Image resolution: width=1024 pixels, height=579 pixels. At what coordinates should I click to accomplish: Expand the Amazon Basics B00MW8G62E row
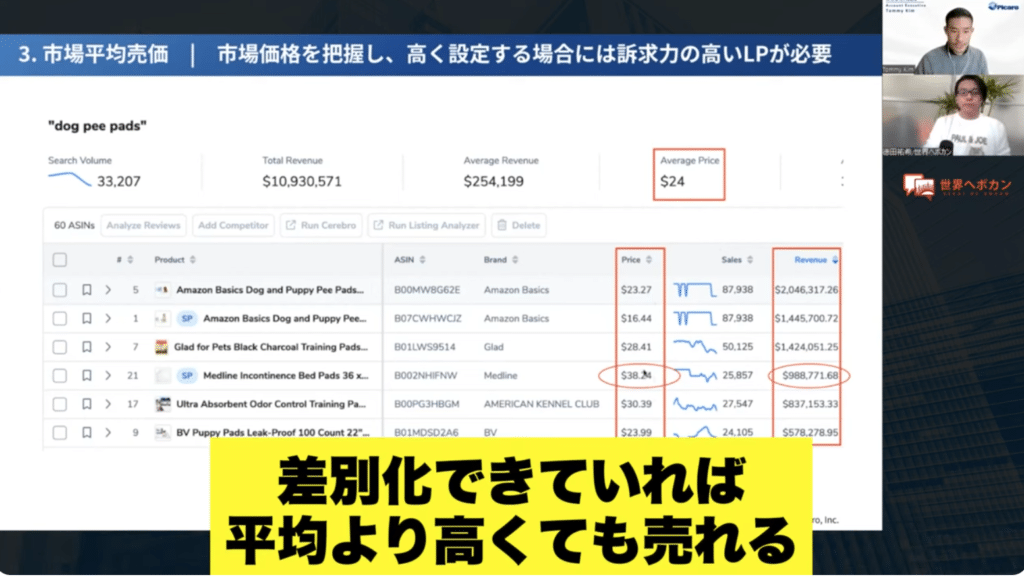[x=108, y=290]
